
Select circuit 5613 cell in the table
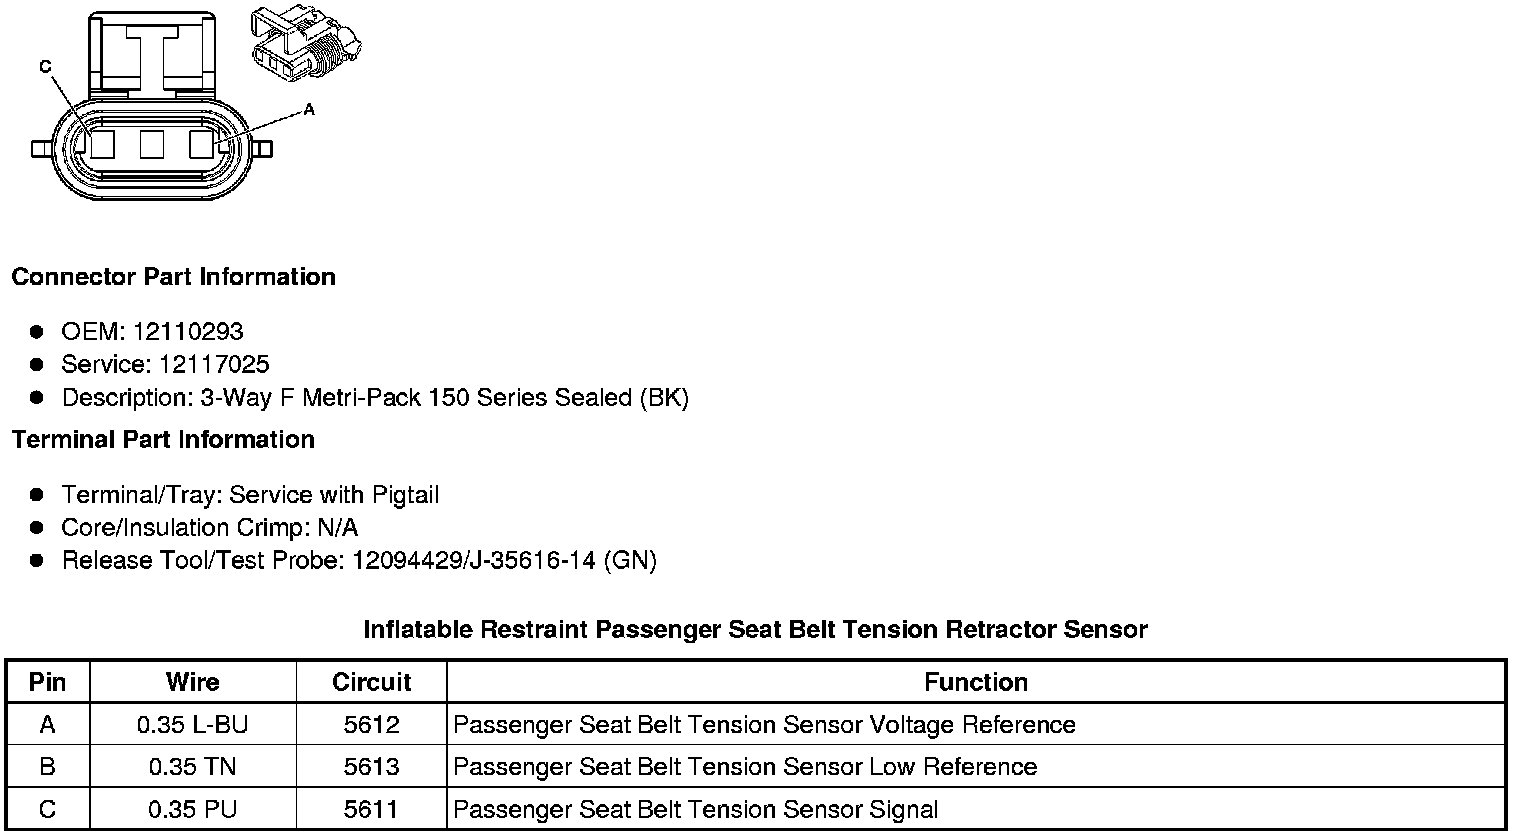(x=371, y=767)
